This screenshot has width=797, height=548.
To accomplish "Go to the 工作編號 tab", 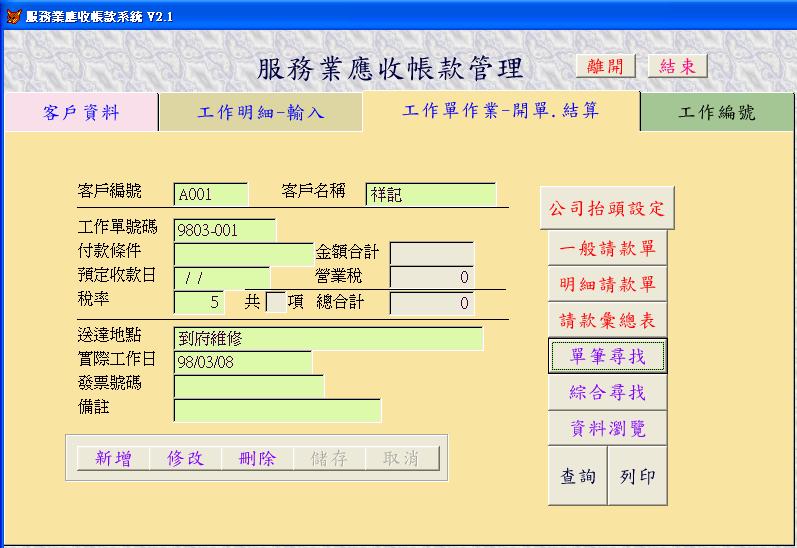I will tap(717, 112).
